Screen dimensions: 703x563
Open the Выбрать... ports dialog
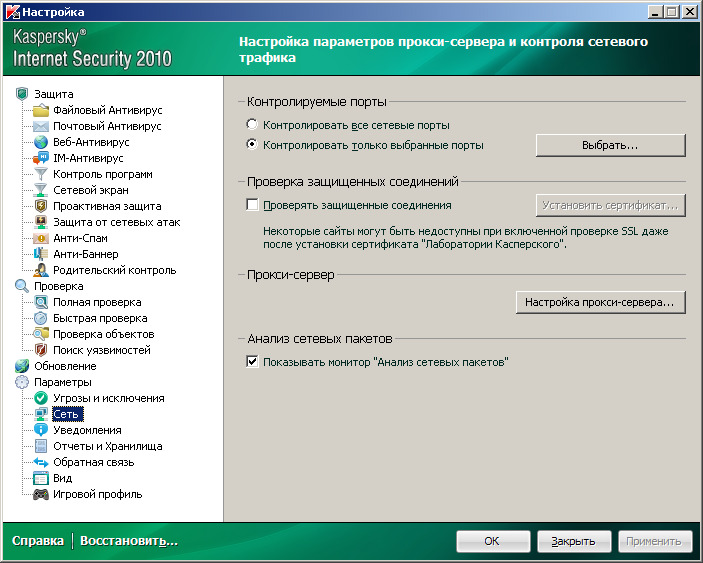click(611, 145)
